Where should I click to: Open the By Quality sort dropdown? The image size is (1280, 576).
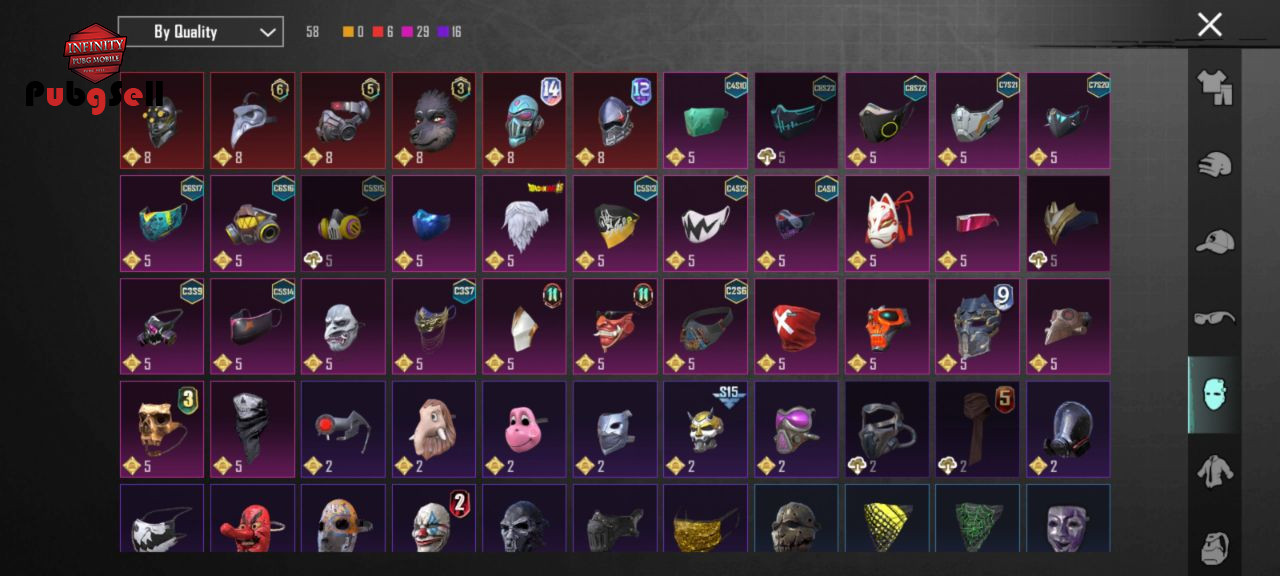pos(200,32)
